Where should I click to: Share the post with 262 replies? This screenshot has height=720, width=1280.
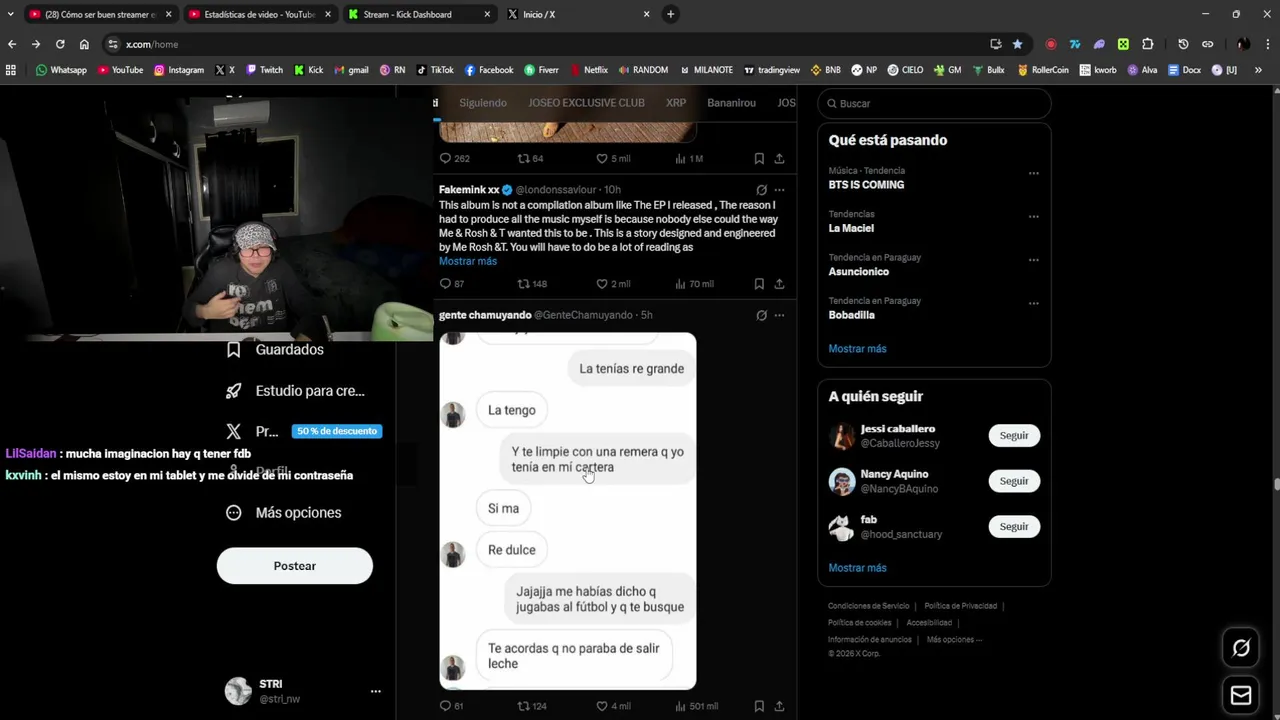(779, 158)
